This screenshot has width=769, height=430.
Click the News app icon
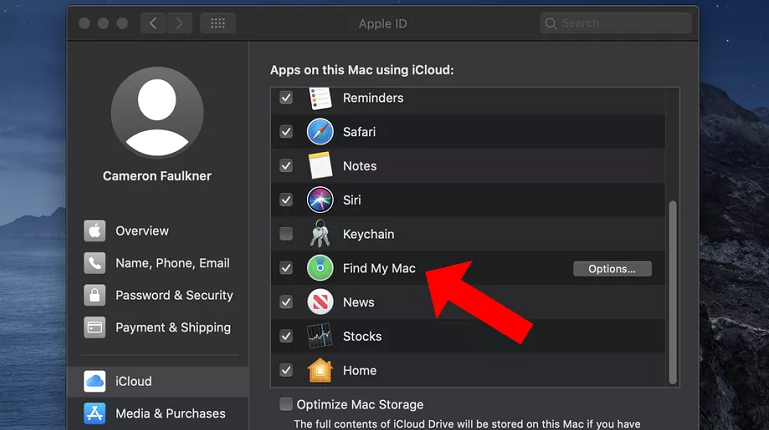320,302
